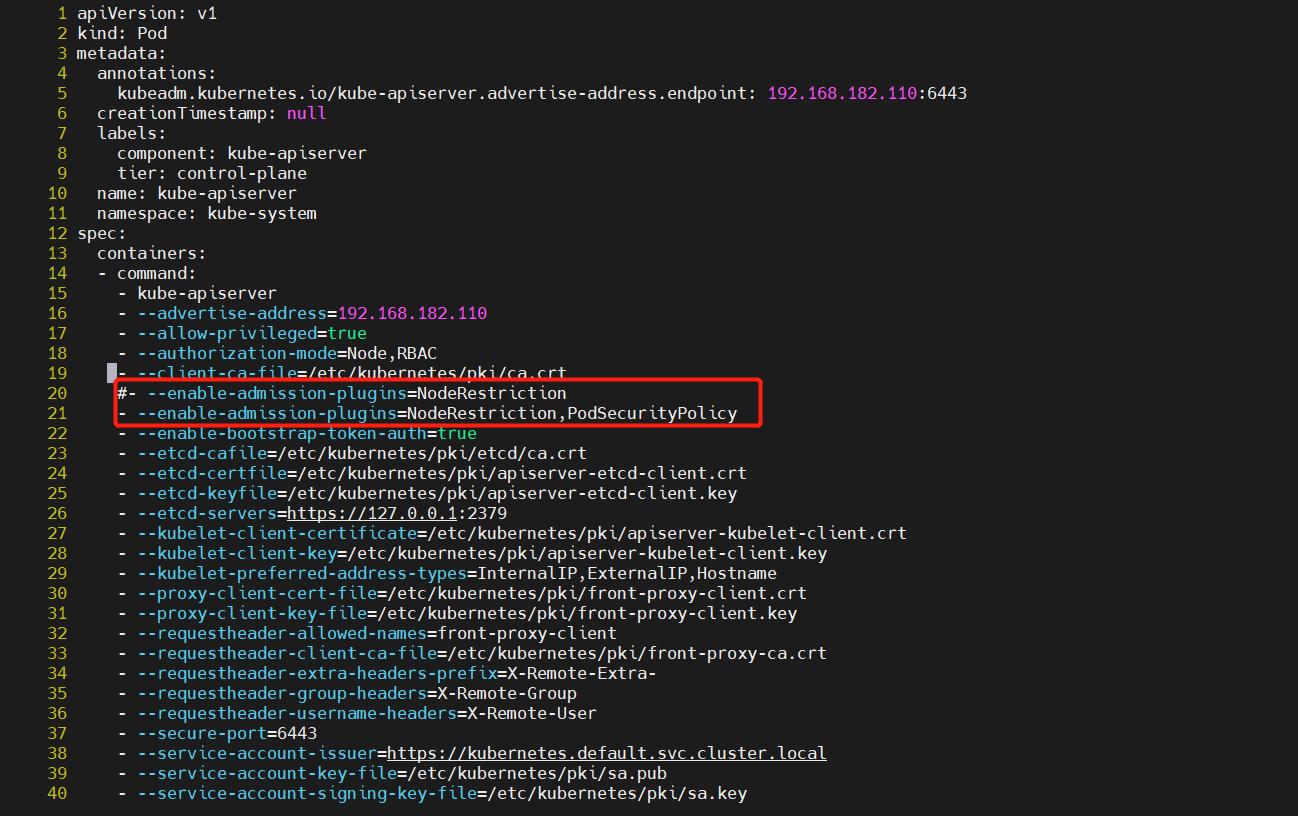Screen dimensions: 1298x816
Task: Click the advertise-address endpoint 192.168.182.110:6443
Action: tap(866, 93)
